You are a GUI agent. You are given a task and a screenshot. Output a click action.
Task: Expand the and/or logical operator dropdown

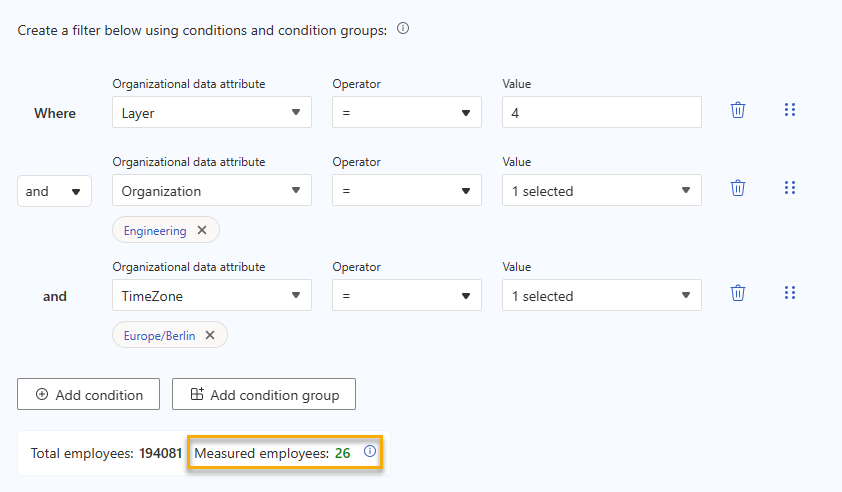point(54,191)
